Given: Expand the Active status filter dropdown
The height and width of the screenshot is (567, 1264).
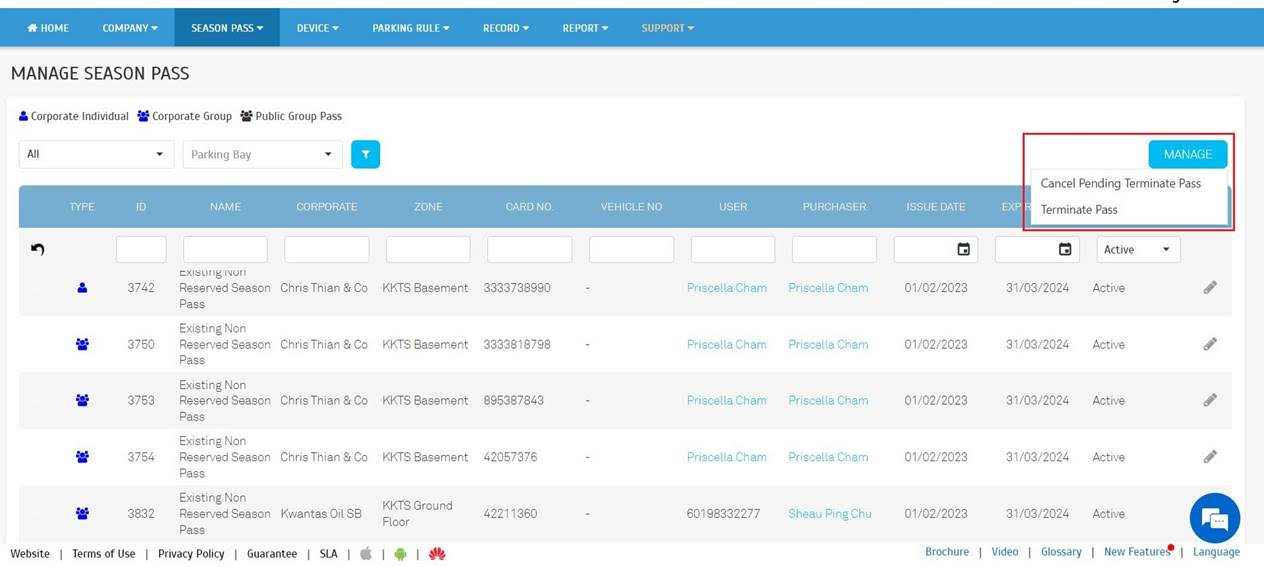Looking at the screenshot, I should tap(1138, 249).
